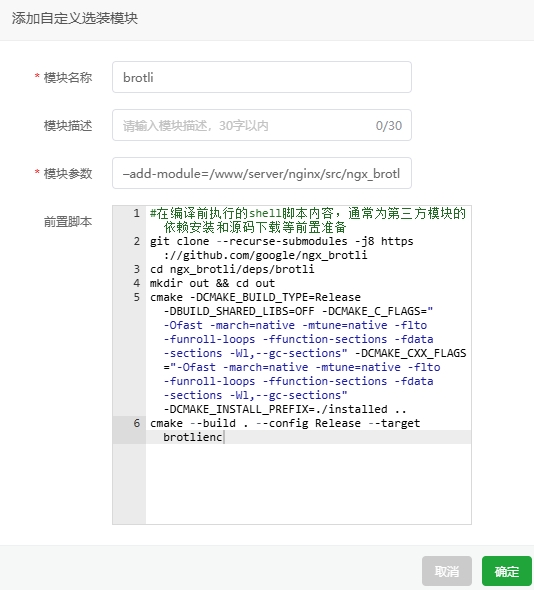
Task: Click the dialog title 添加自定义选装模块
Action: click(x=75, y=18)
